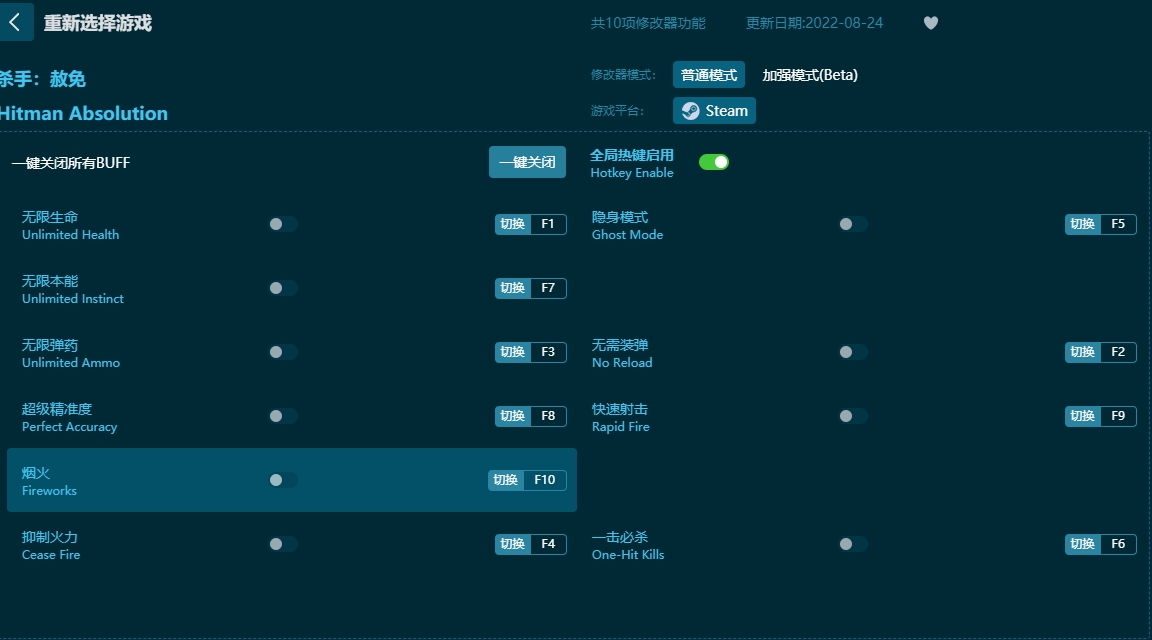The width and height of the screenshot is (1152, 640).
Task: Click 切换 button for Unlimited Instinct
Action: [513, 288]
